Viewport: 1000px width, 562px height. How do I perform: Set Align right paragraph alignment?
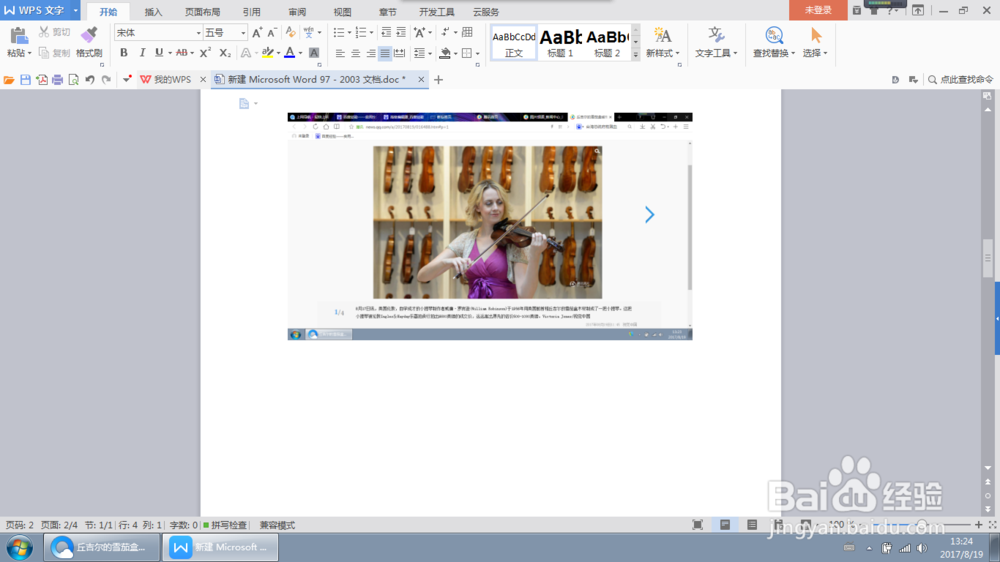(371, 54)
